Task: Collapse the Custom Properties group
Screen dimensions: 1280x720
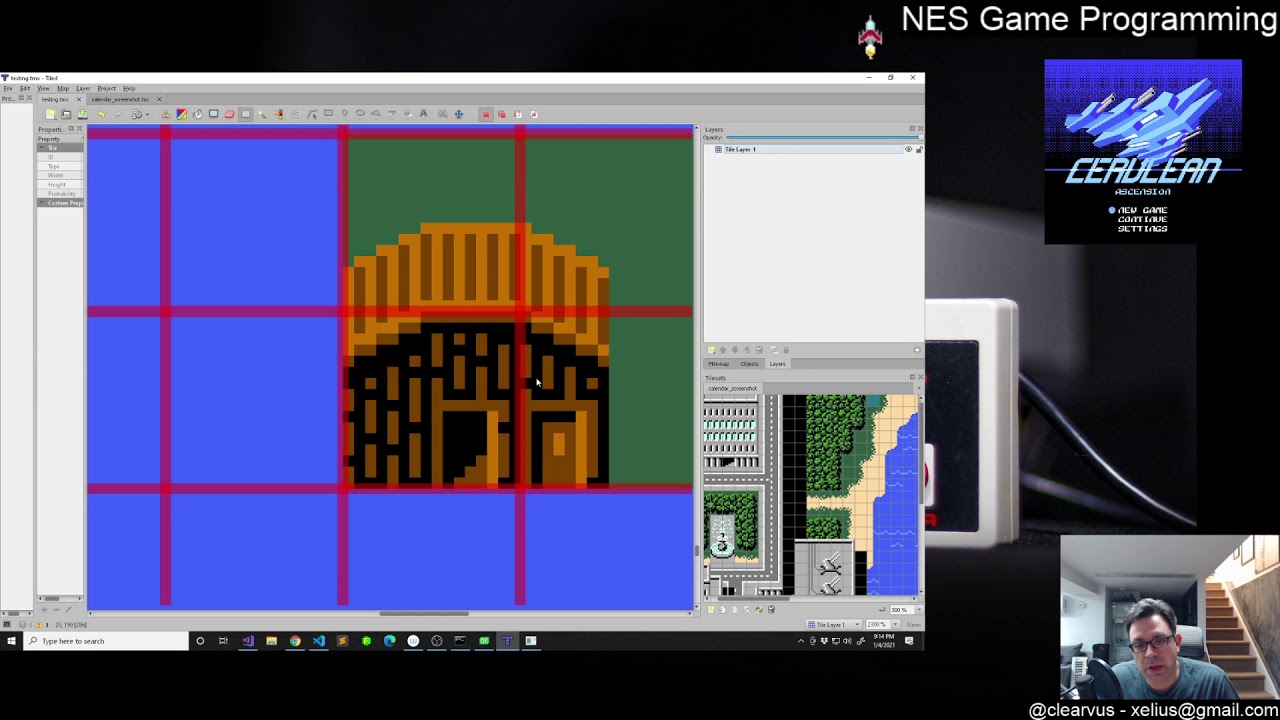Action: [41, 203]
